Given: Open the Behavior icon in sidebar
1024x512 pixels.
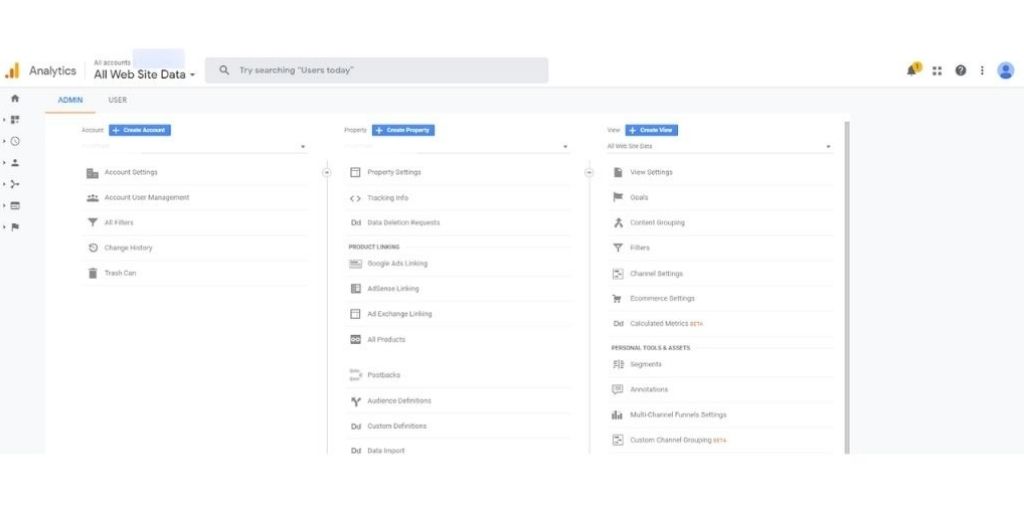Looking at the screenshot, I should pyautogui.click(x=15, y=206).
